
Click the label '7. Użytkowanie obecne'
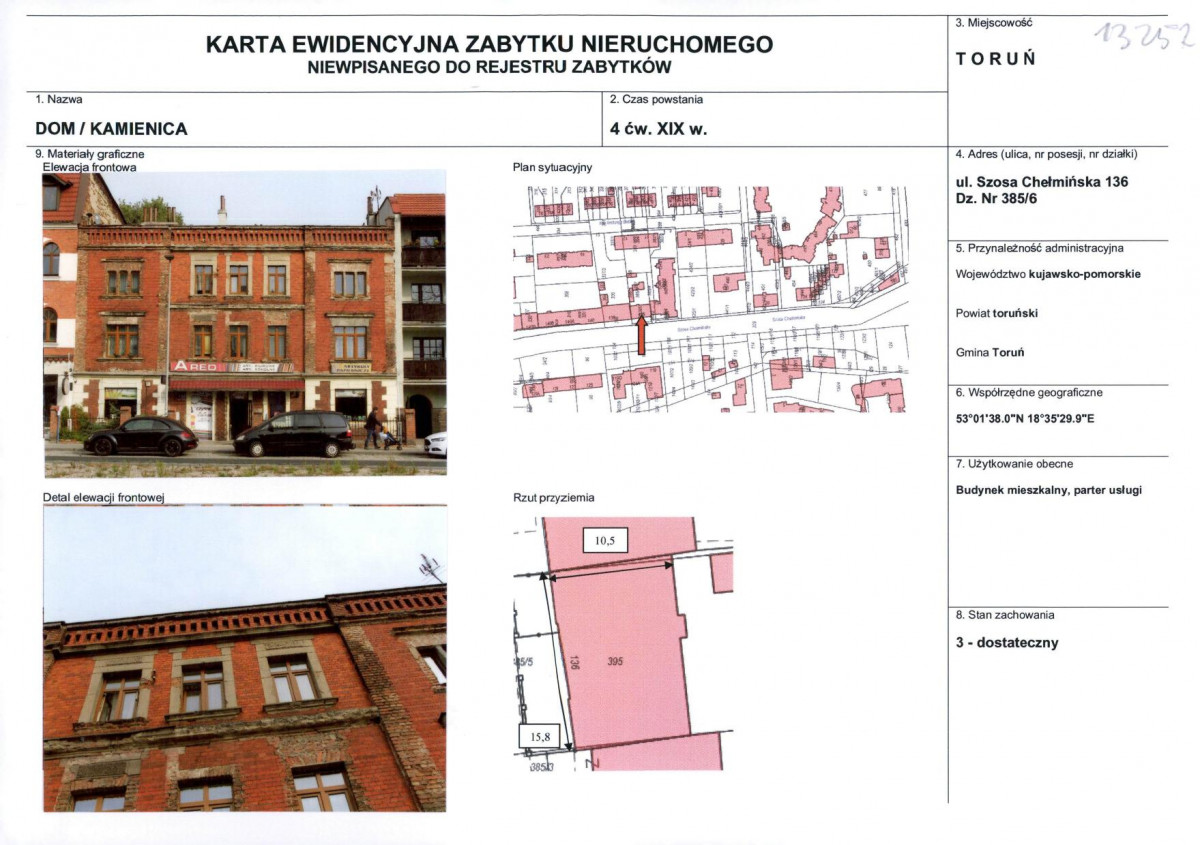pos(1015,464)
